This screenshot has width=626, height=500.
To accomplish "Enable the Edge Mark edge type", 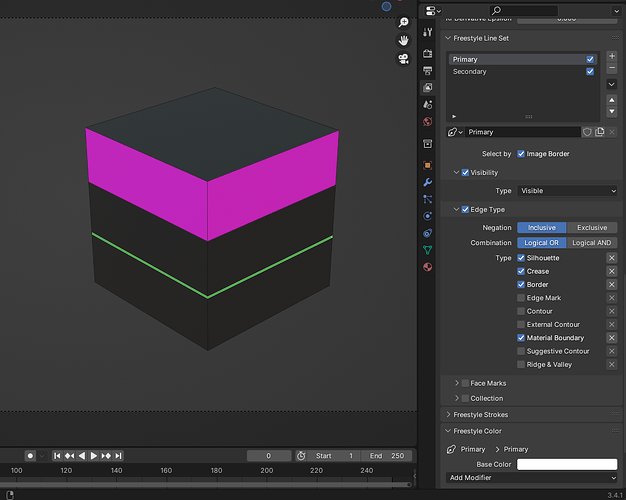I will coord(521,298).
